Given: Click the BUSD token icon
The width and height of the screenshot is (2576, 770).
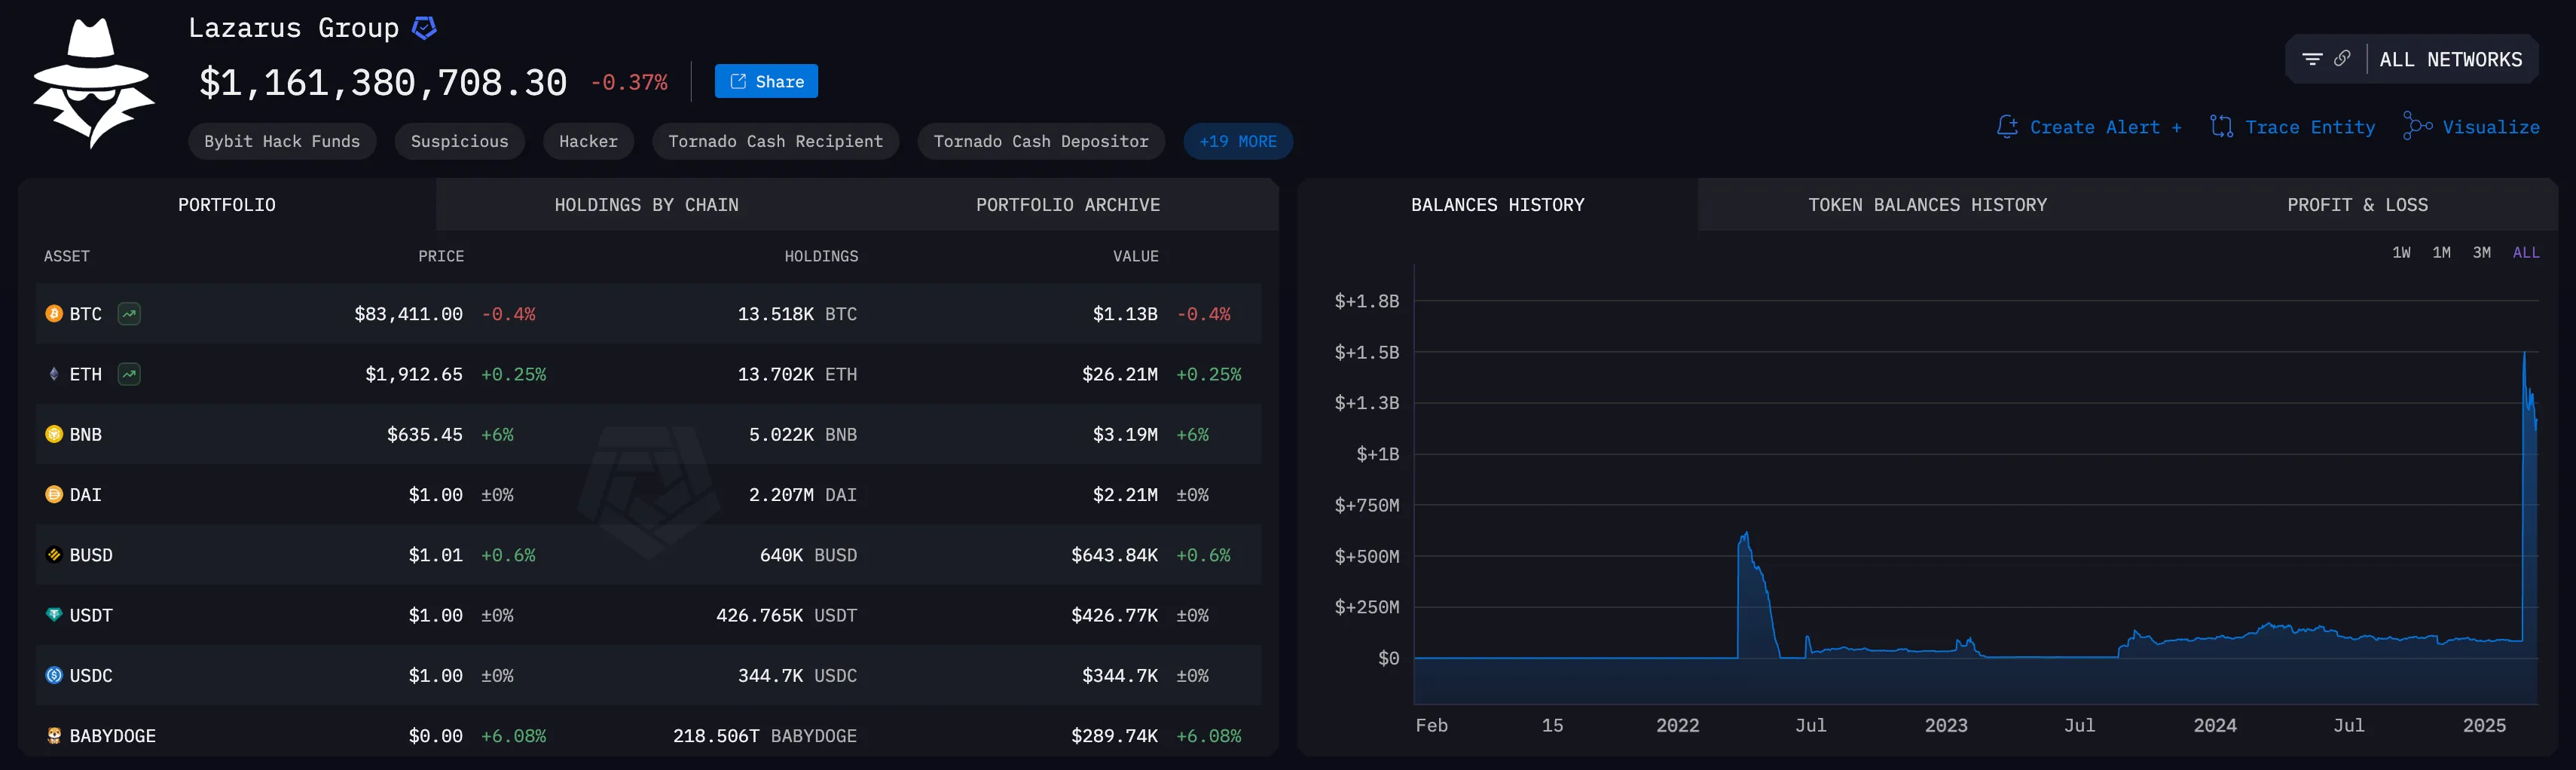Looking at the screenshot, I should point(54,554).
